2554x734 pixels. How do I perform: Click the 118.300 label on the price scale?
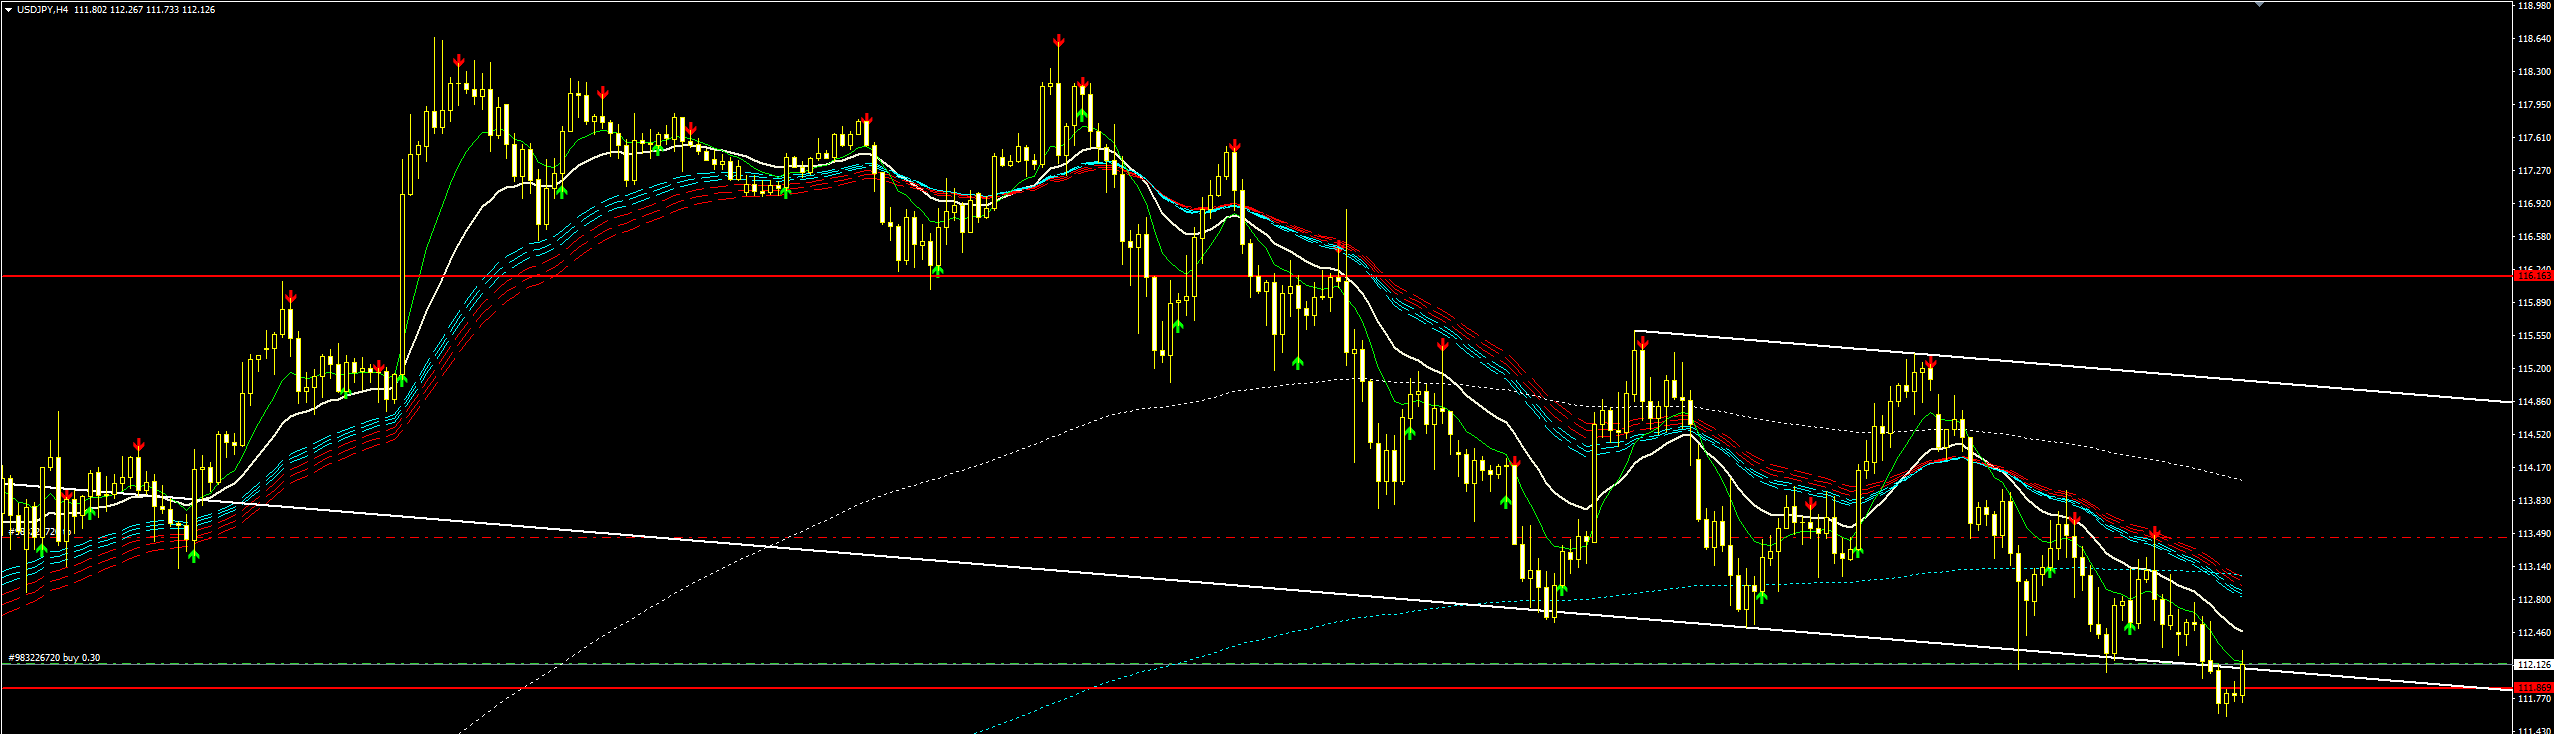pyautogui.click(x=2534, y=72)
